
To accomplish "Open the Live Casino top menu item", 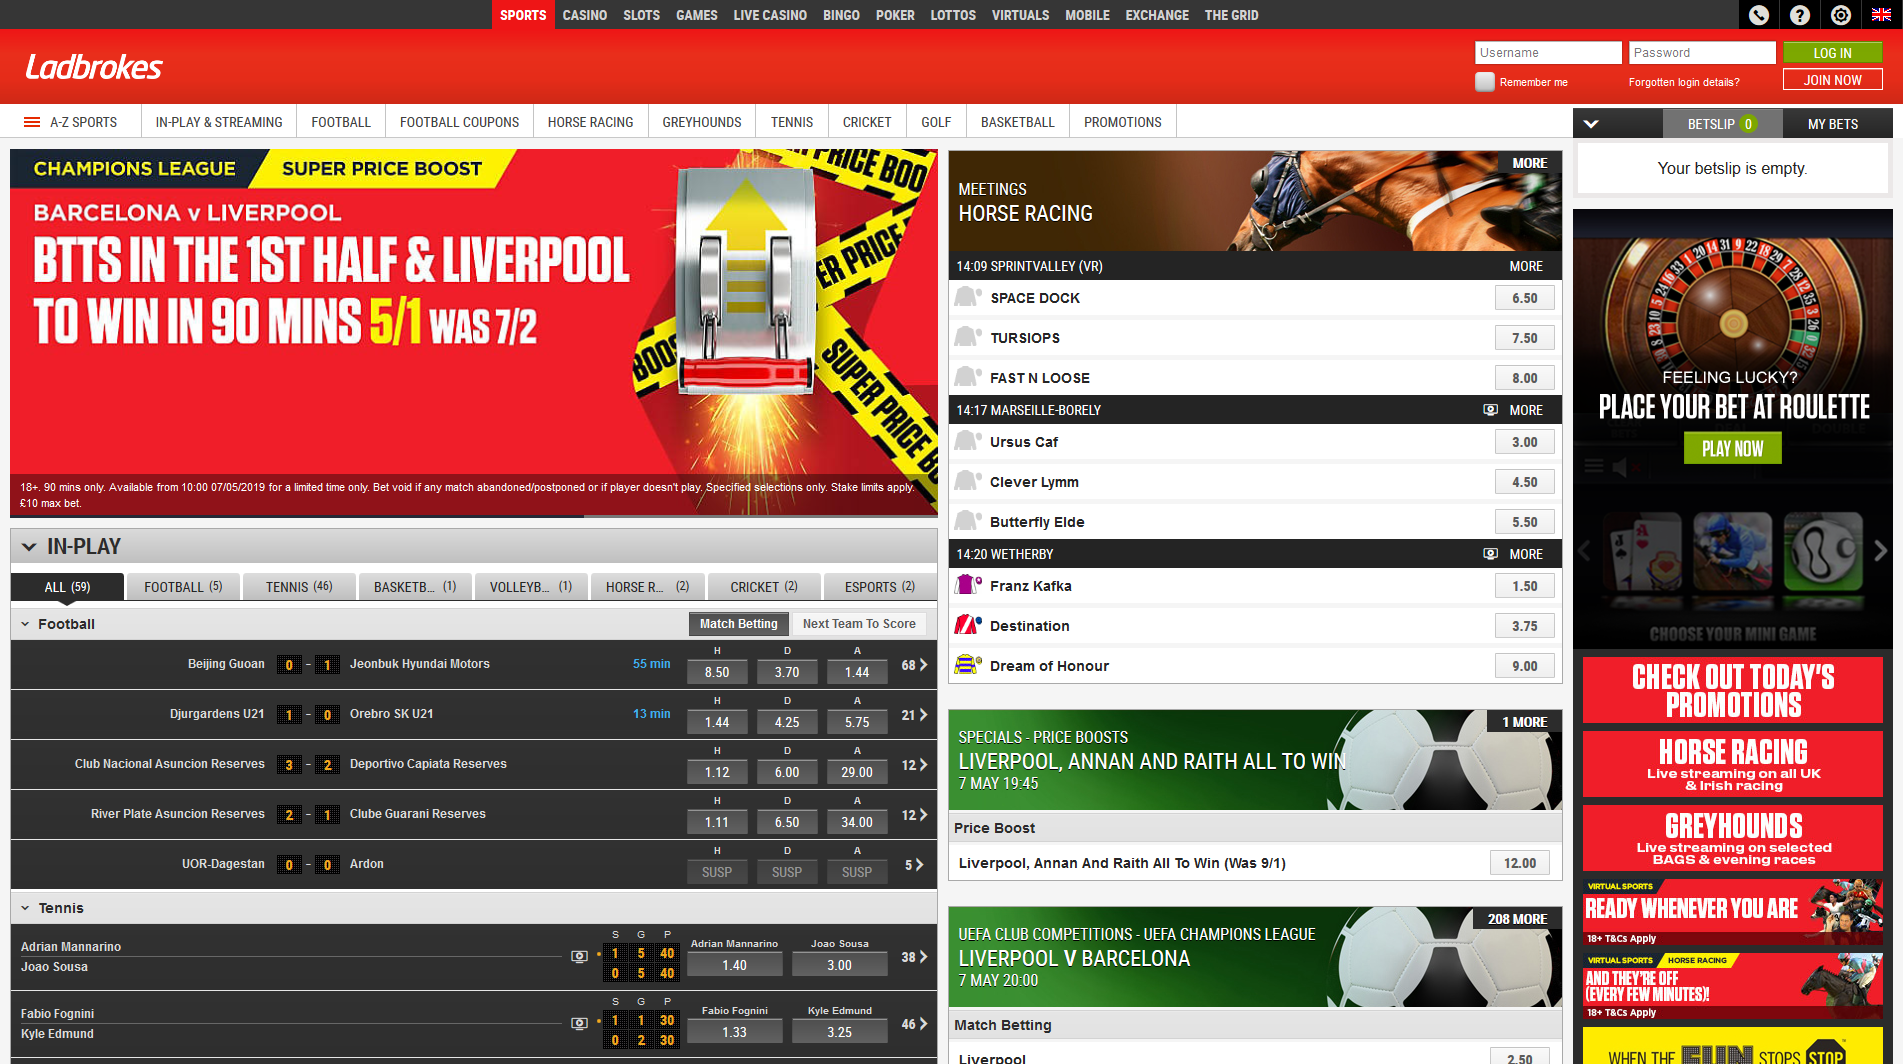I will tap(770, 15).
